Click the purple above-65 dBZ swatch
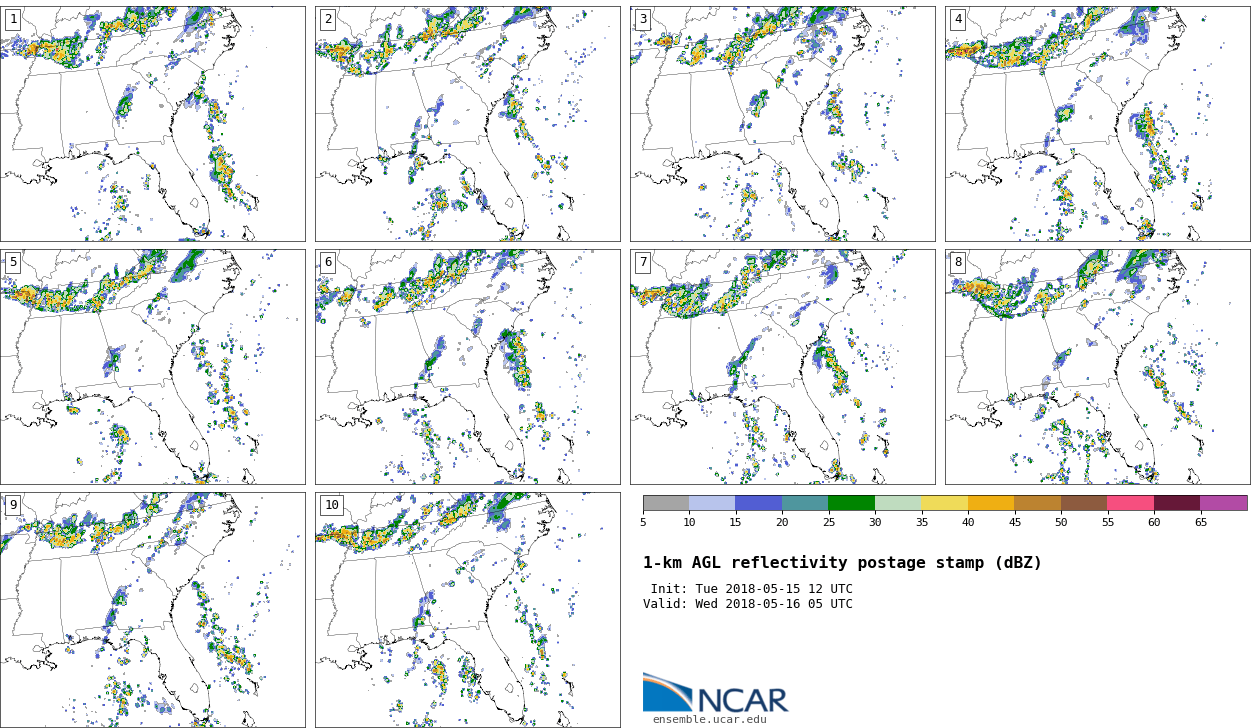The height and width of the screenshot is (728, 1260). [1224, 503]
